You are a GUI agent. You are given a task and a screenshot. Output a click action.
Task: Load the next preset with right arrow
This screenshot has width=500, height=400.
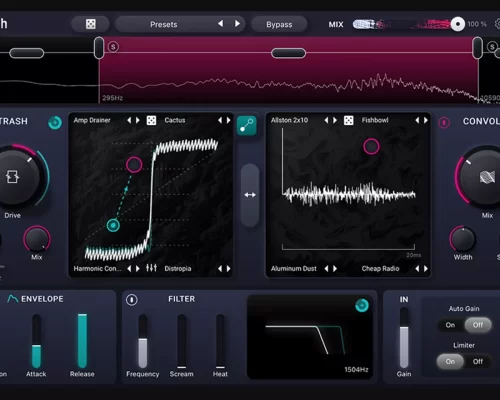point(237,24)
